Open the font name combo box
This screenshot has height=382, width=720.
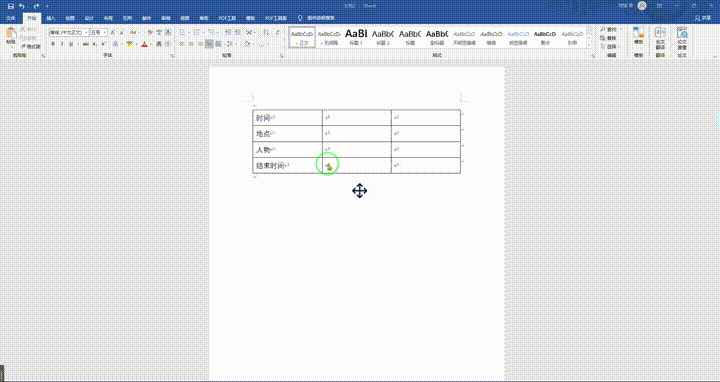(x=69, y=33)
